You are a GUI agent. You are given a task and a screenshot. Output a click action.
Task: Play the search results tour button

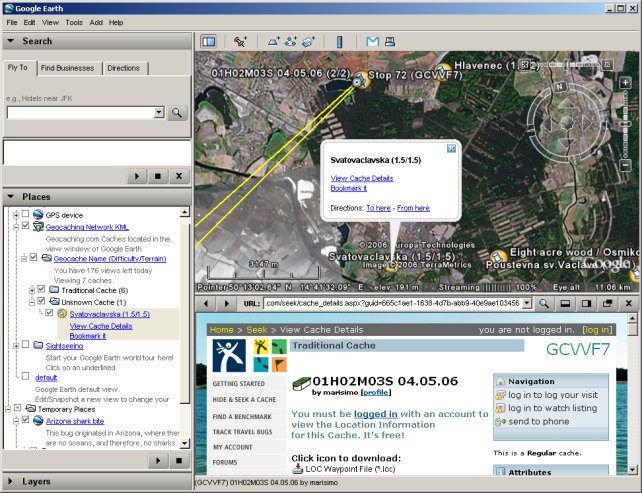(x=137, y=176)
